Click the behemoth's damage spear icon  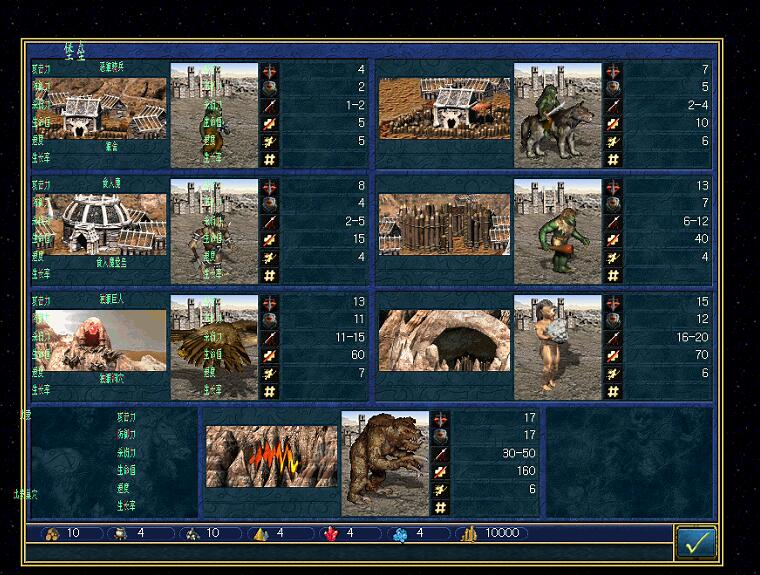(440, 454)
